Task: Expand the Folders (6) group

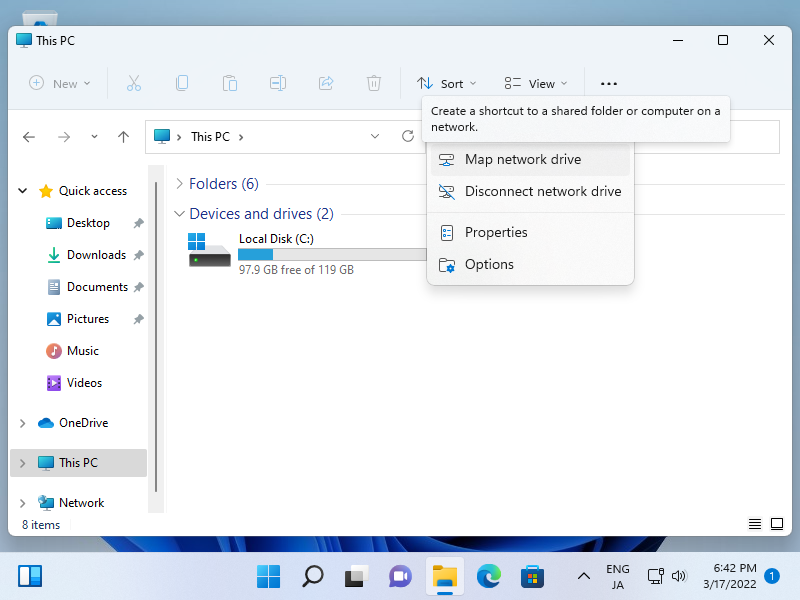Action: 179,184
